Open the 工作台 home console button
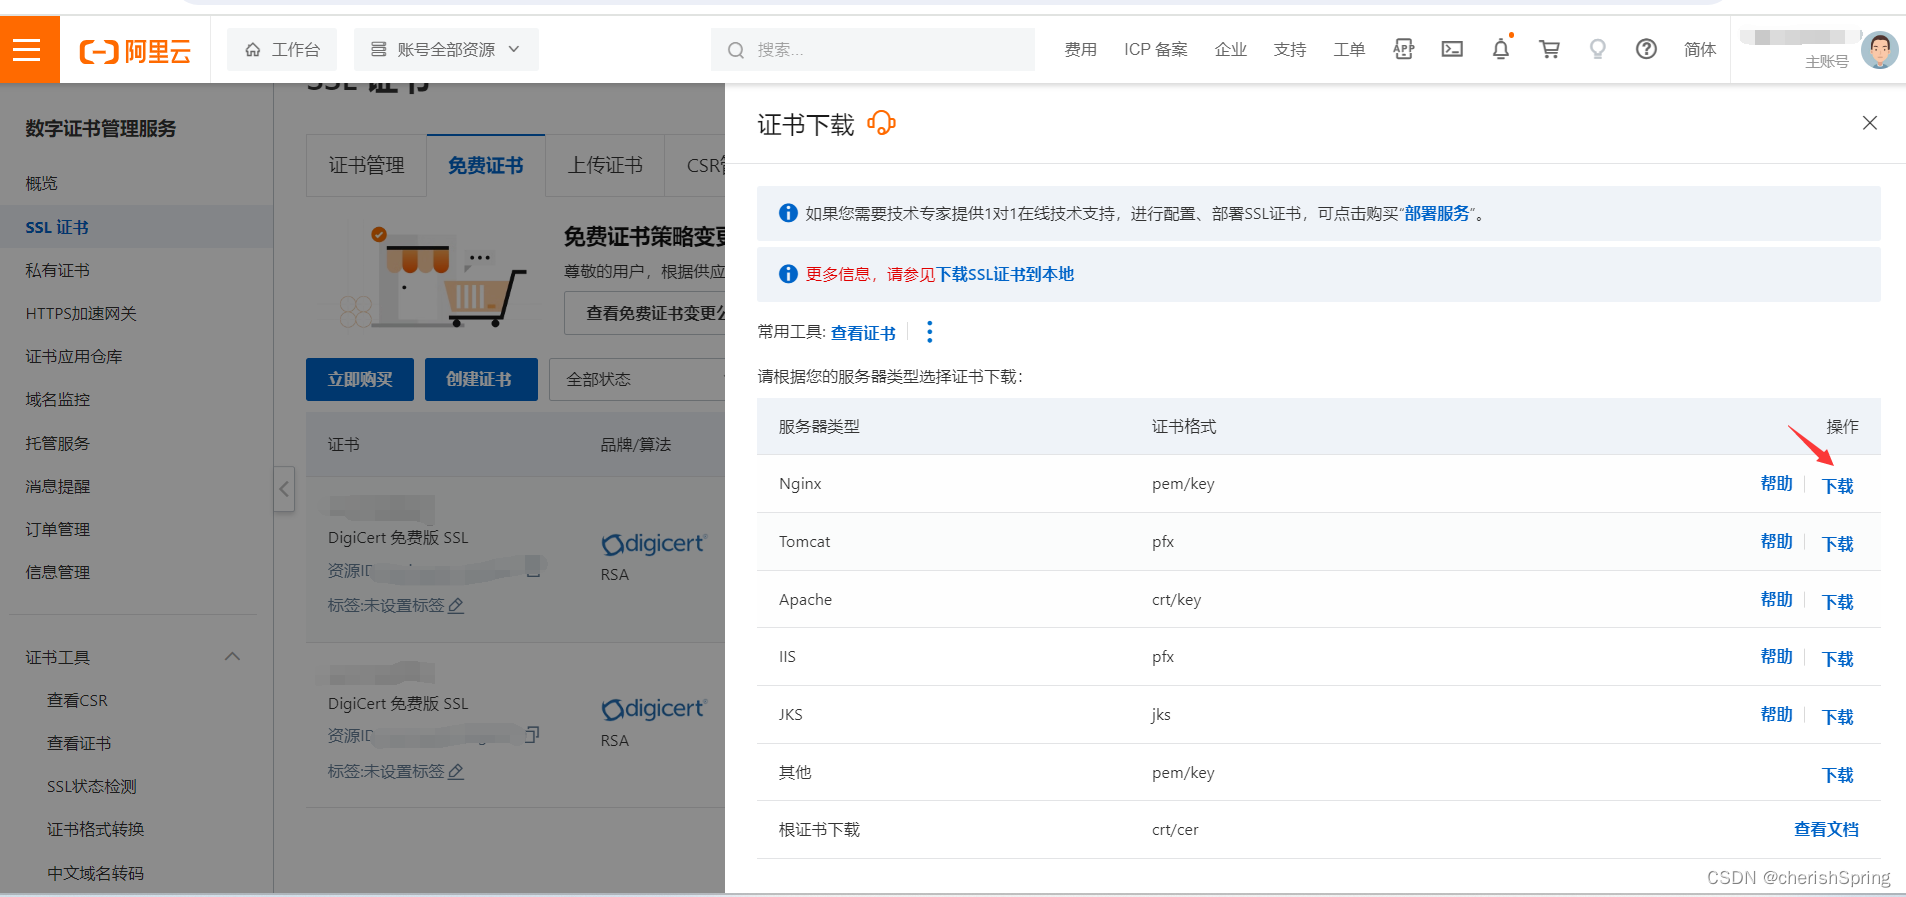Image resolution: width=1906 pixels, height=897 pixels. (282, 49)
